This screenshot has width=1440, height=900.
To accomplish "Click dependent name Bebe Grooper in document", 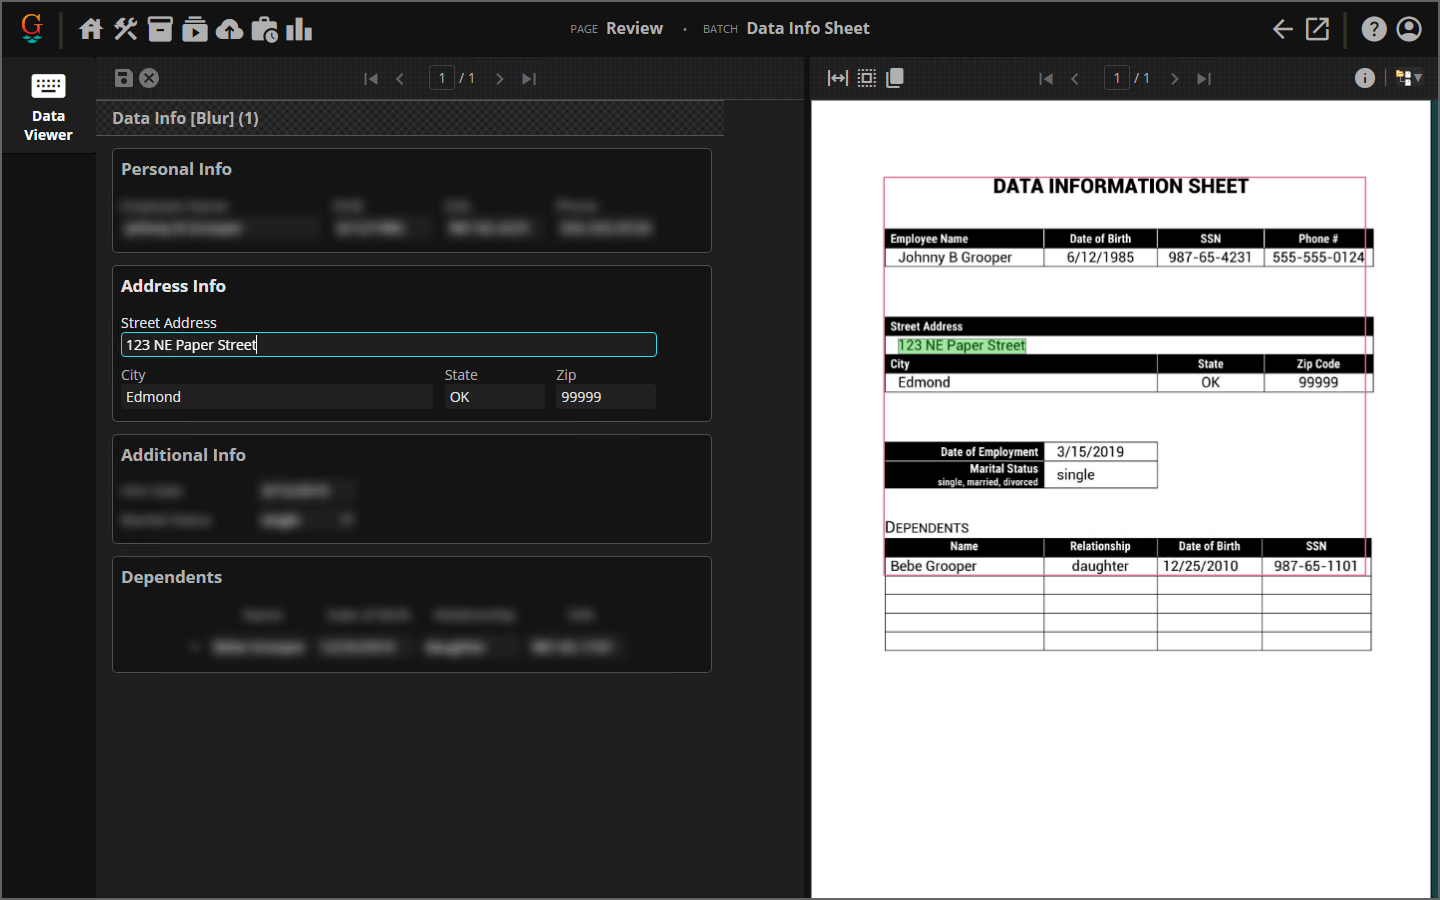I will click(933, 566).
